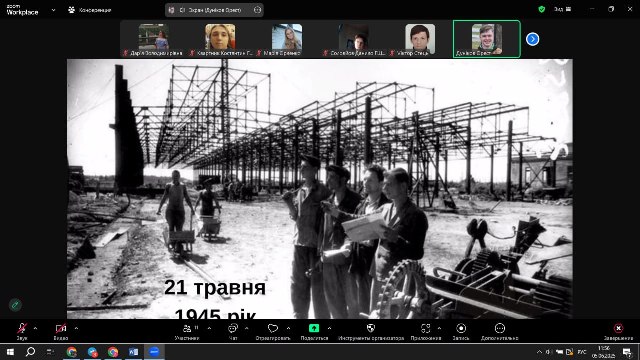
Task: Open the Отреагировать reactions heart icon
Action: coord(273,331)
